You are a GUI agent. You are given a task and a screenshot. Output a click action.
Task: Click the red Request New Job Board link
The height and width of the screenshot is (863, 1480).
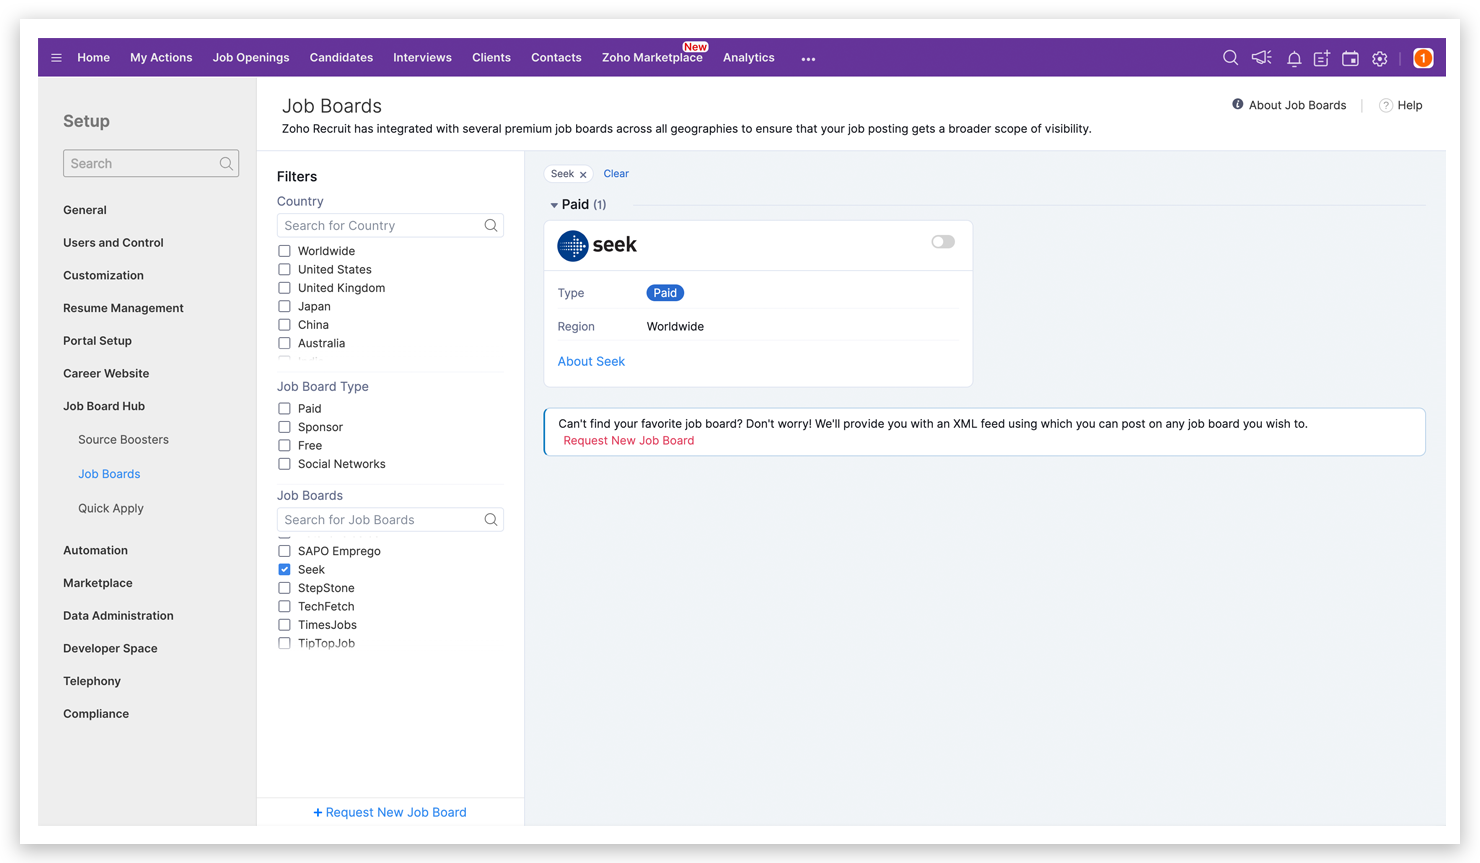[628, 441]
